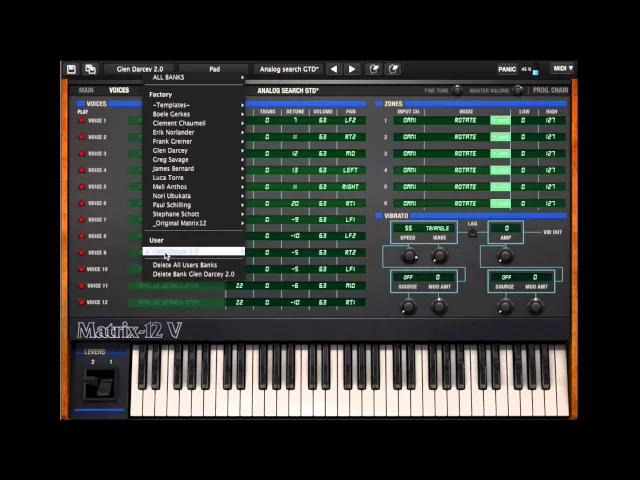Click zone 6 HIGH value 127
Screen dimensions: 640x480
[x=550, y=203]
